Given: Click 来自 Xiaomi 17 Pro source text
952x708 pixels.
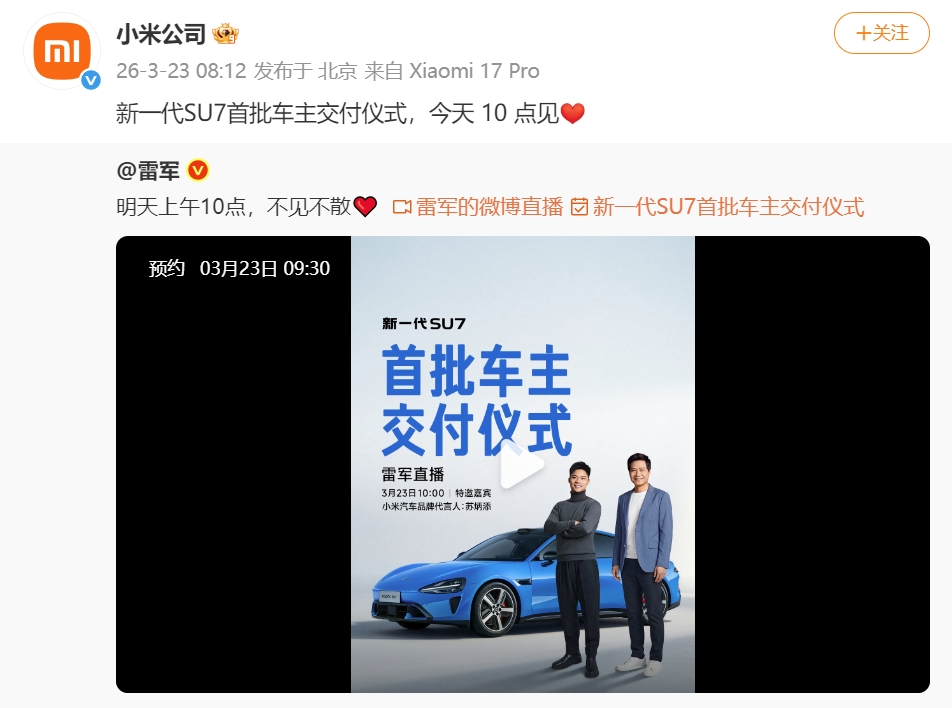Looking at the screenshot, I should (452, 71).
